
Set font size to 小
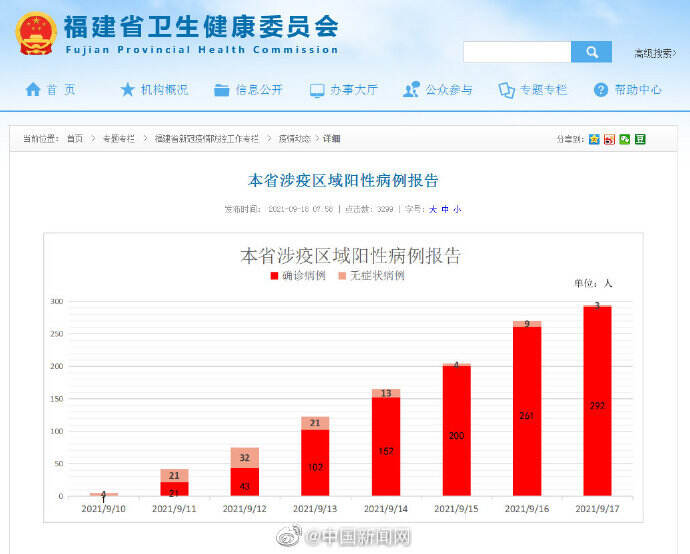click(x=457, y=209)
